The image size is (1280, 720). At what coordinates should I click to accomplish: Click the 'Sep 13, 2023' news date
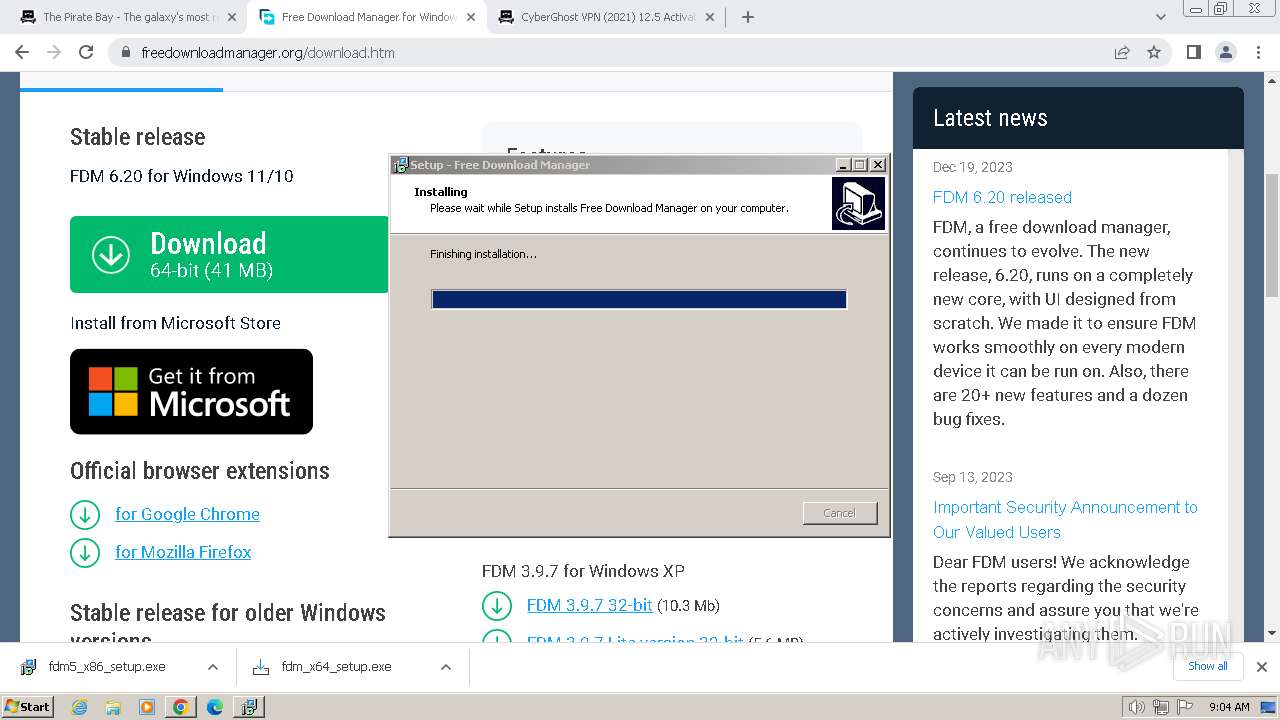(x=973, y=477)
